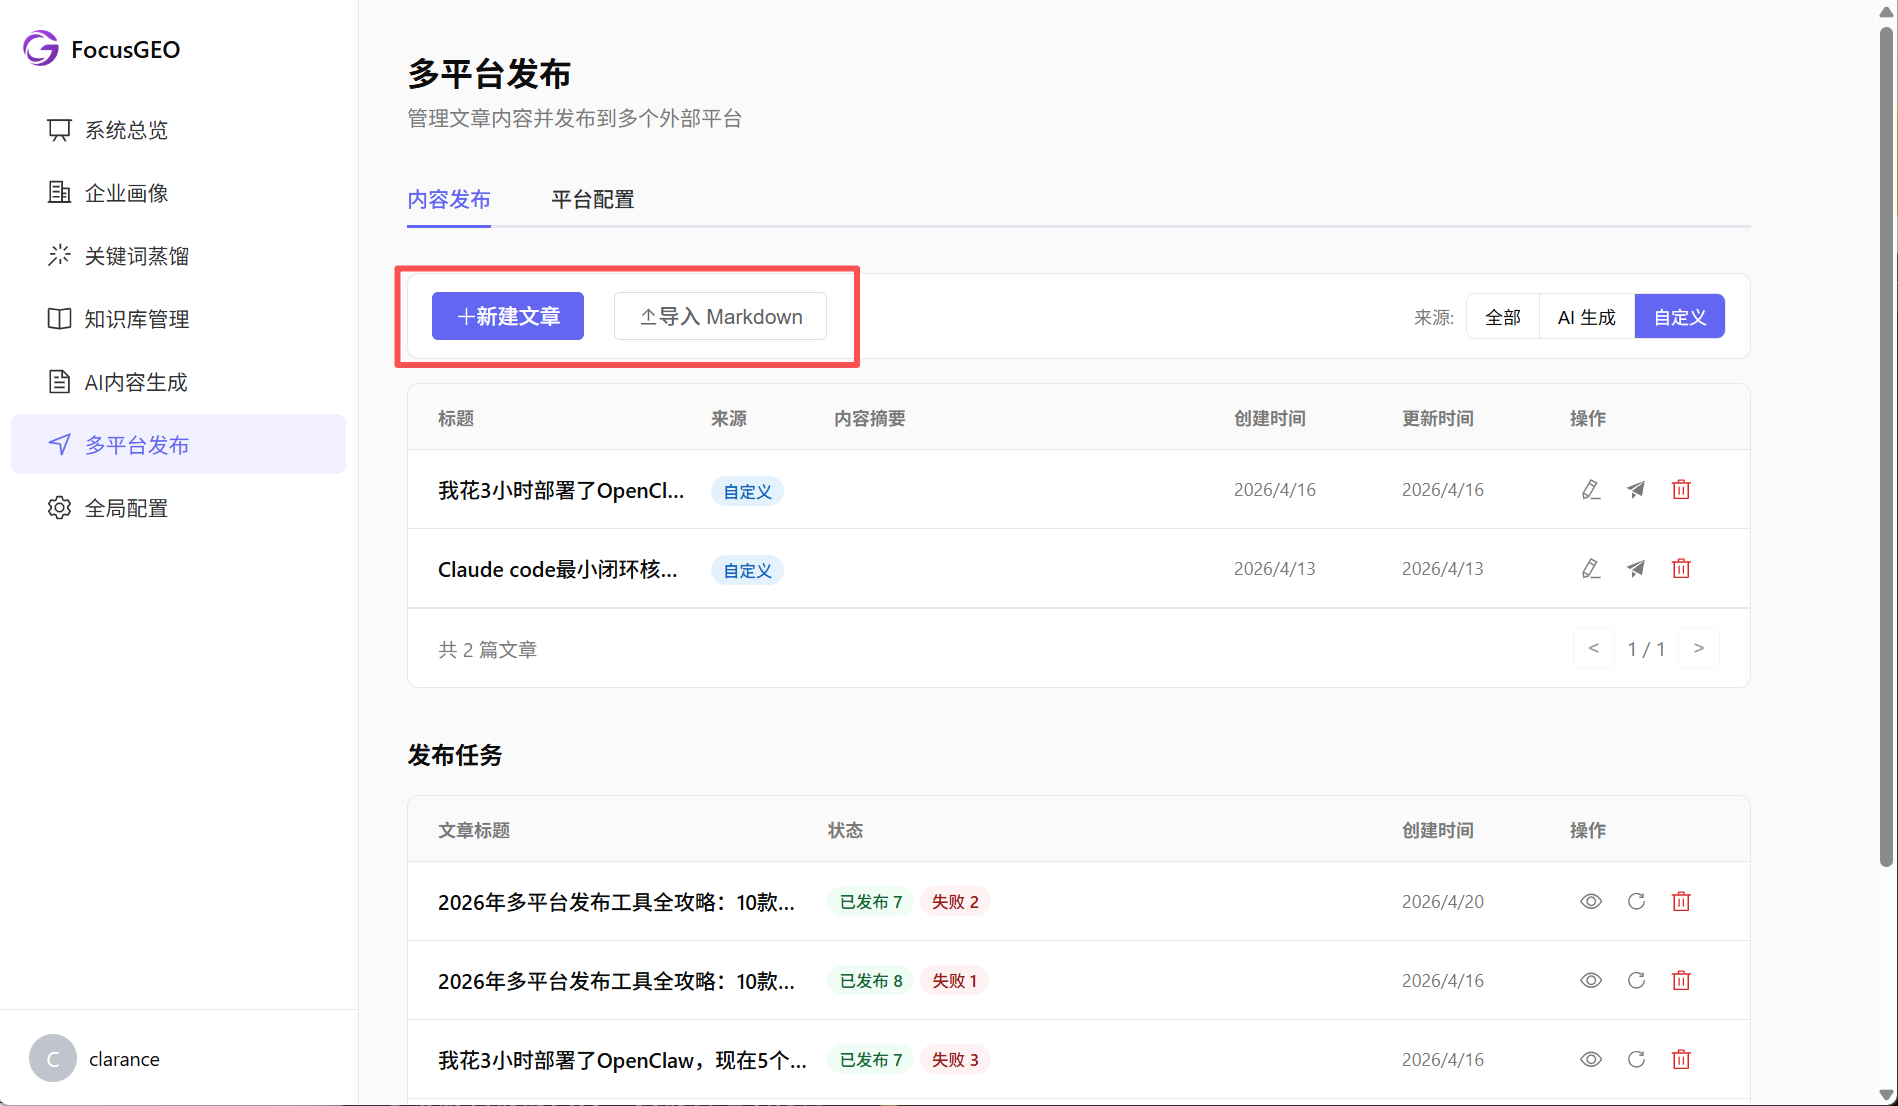Delete the 2026/4/20 publish task
The height and width of the screenshot is (1106, 1898).
pos(1681,901)
